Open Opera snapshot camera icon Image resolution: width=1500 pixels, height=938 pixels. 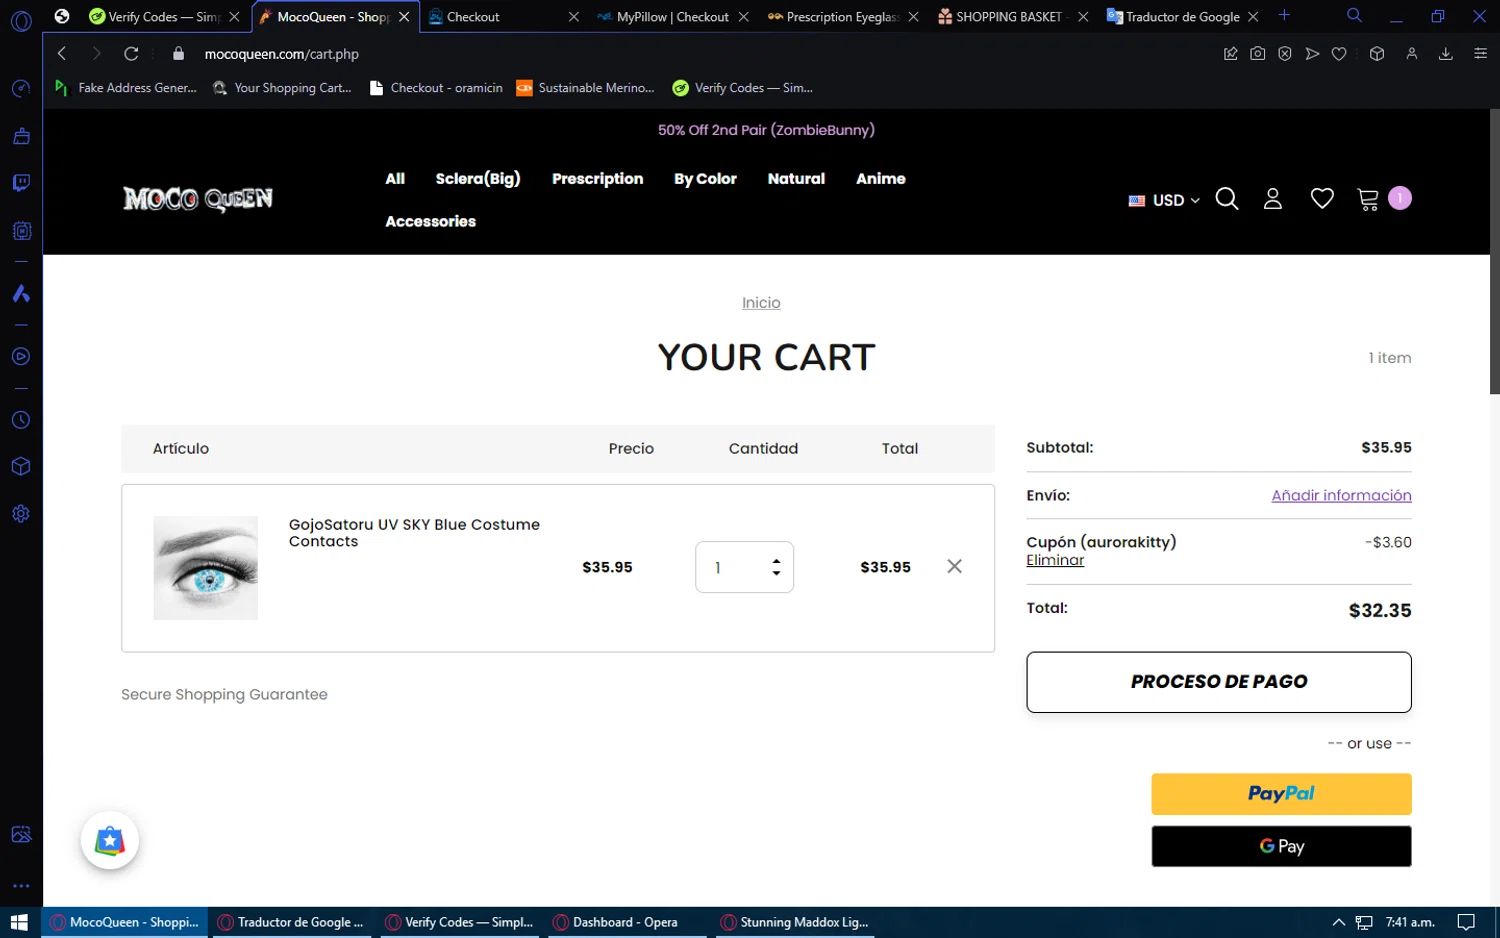pyautogui.click(x=1258, y=54)
